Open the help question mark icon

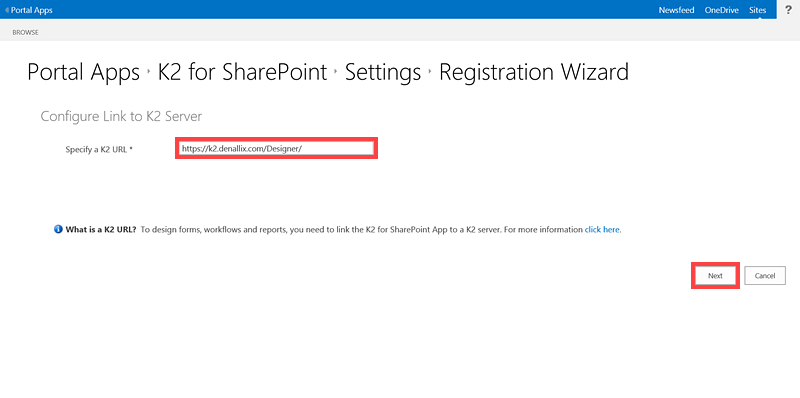788,10
